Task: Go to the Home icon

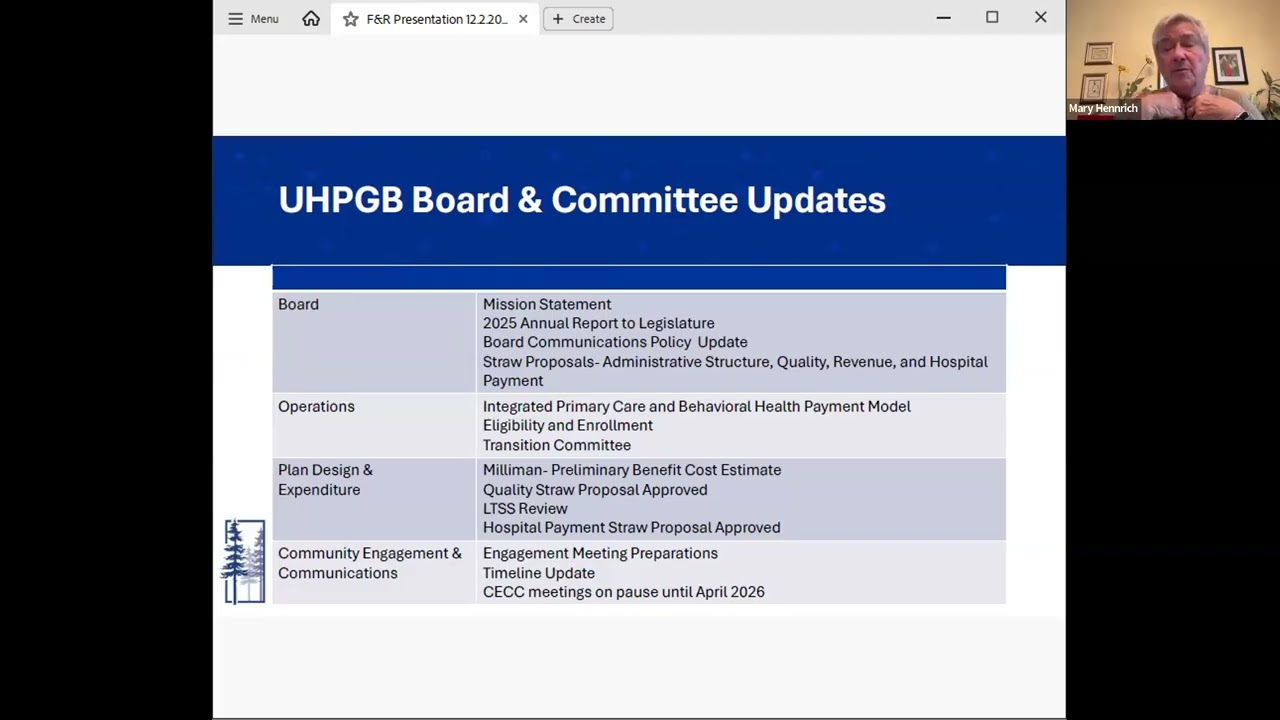Action: pos(311,19)
